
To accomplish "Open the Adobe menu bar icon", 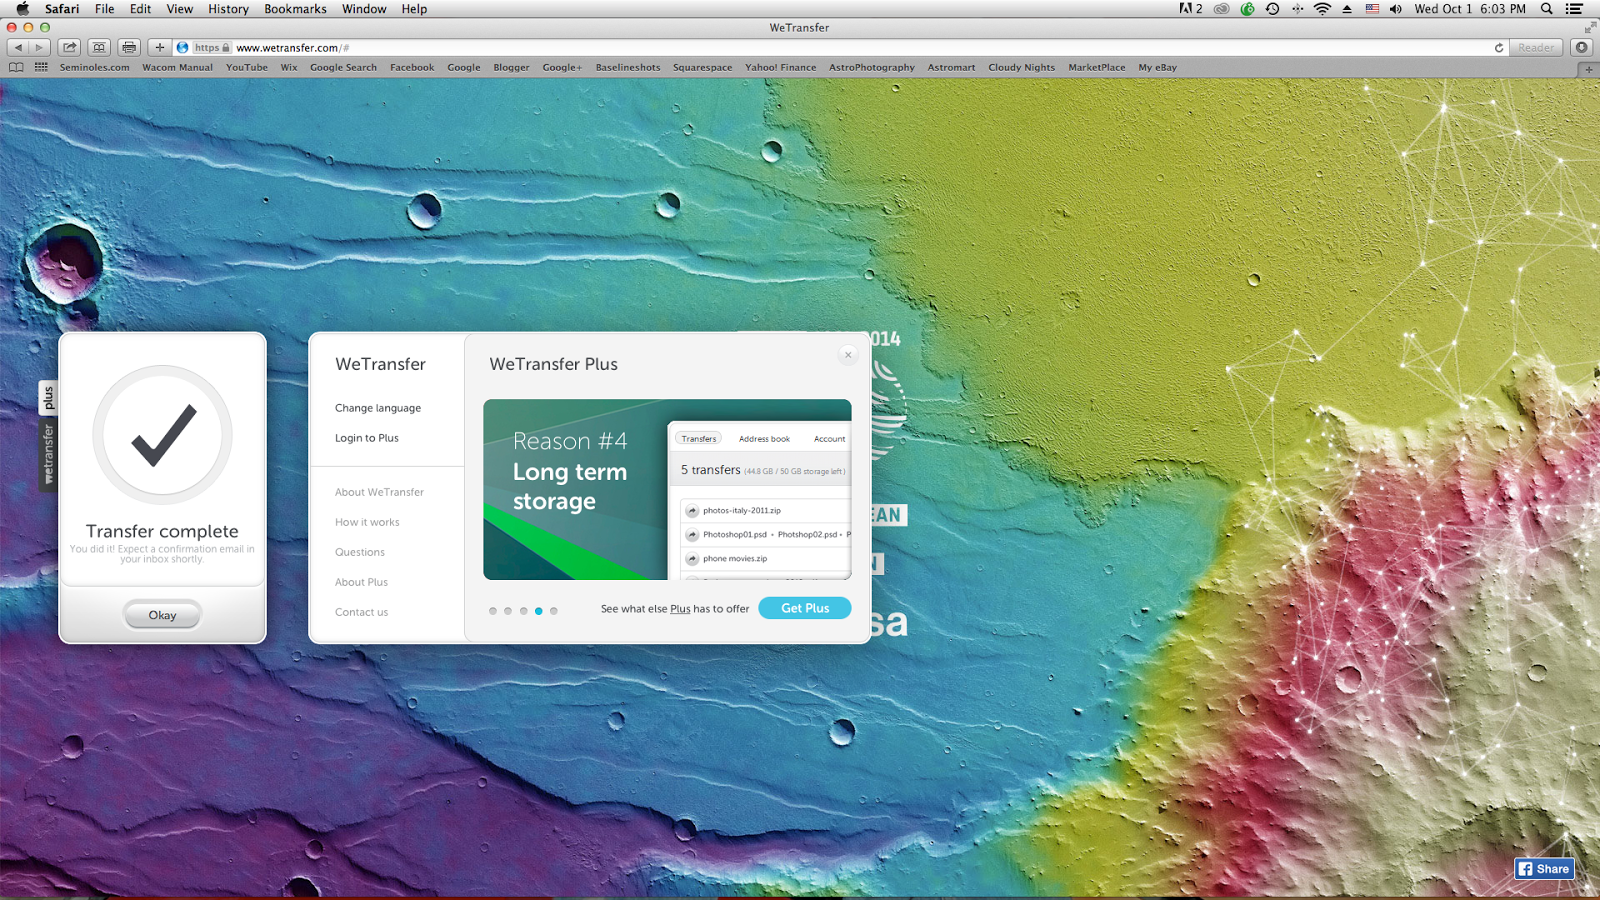I will click(1190, 9).
